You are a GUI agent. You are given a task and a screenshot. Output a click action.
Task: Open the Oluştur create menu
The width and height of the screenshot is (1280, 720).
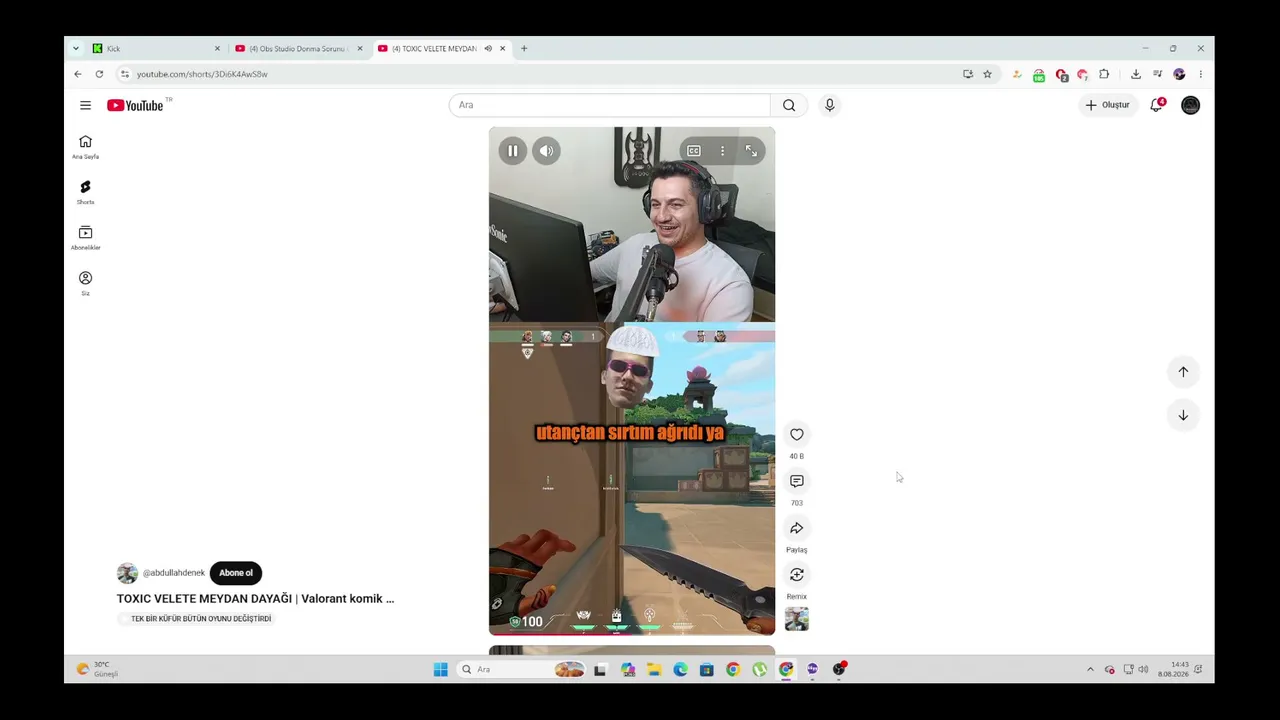tap(1108, 105)
